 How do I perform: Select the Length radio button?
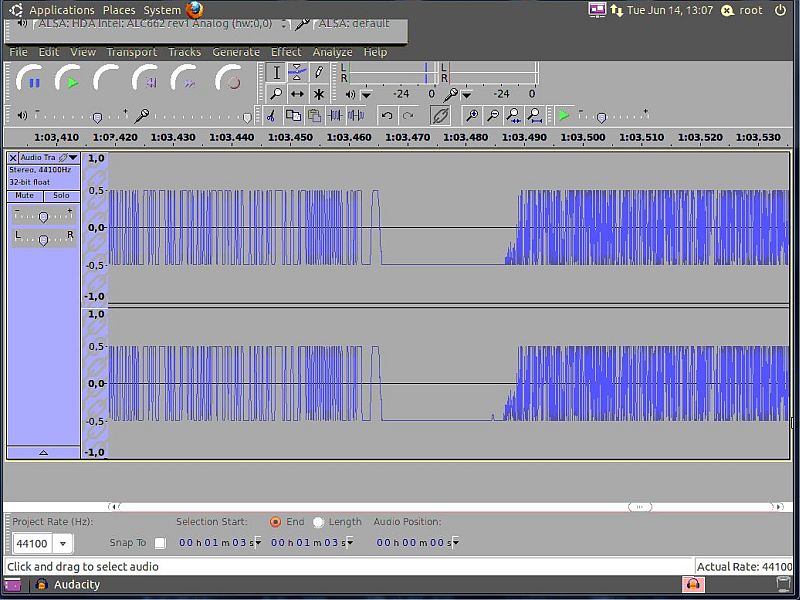tap(318, 522)
